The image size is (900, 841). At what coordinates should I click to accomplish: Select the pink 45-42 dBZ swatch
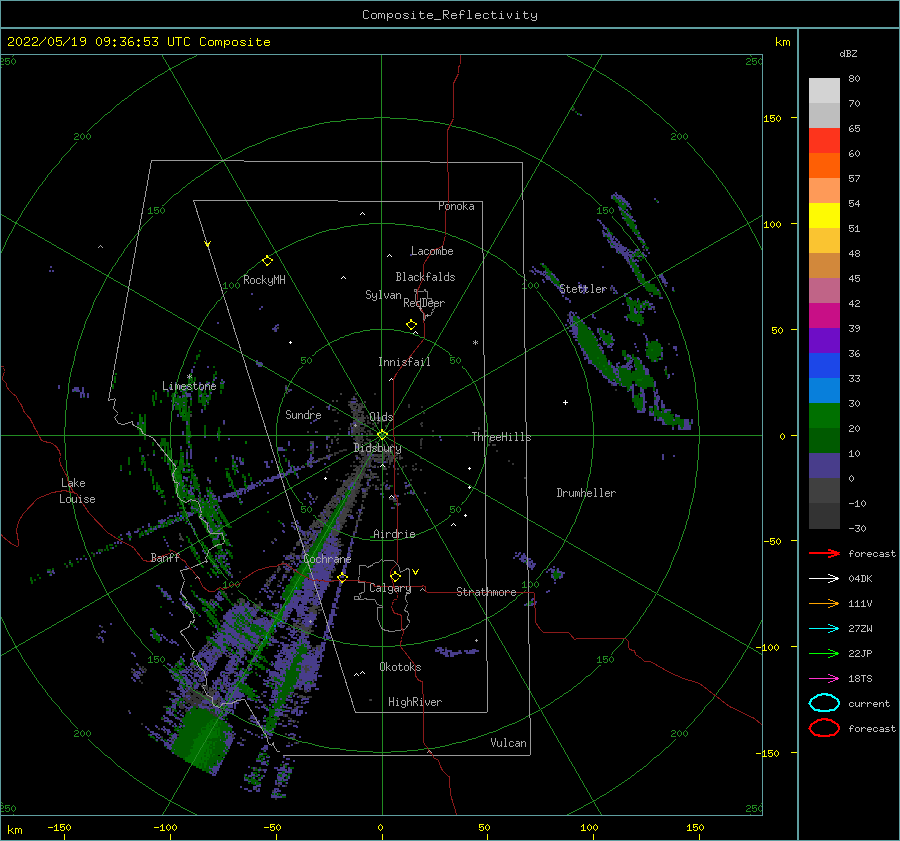824,290
